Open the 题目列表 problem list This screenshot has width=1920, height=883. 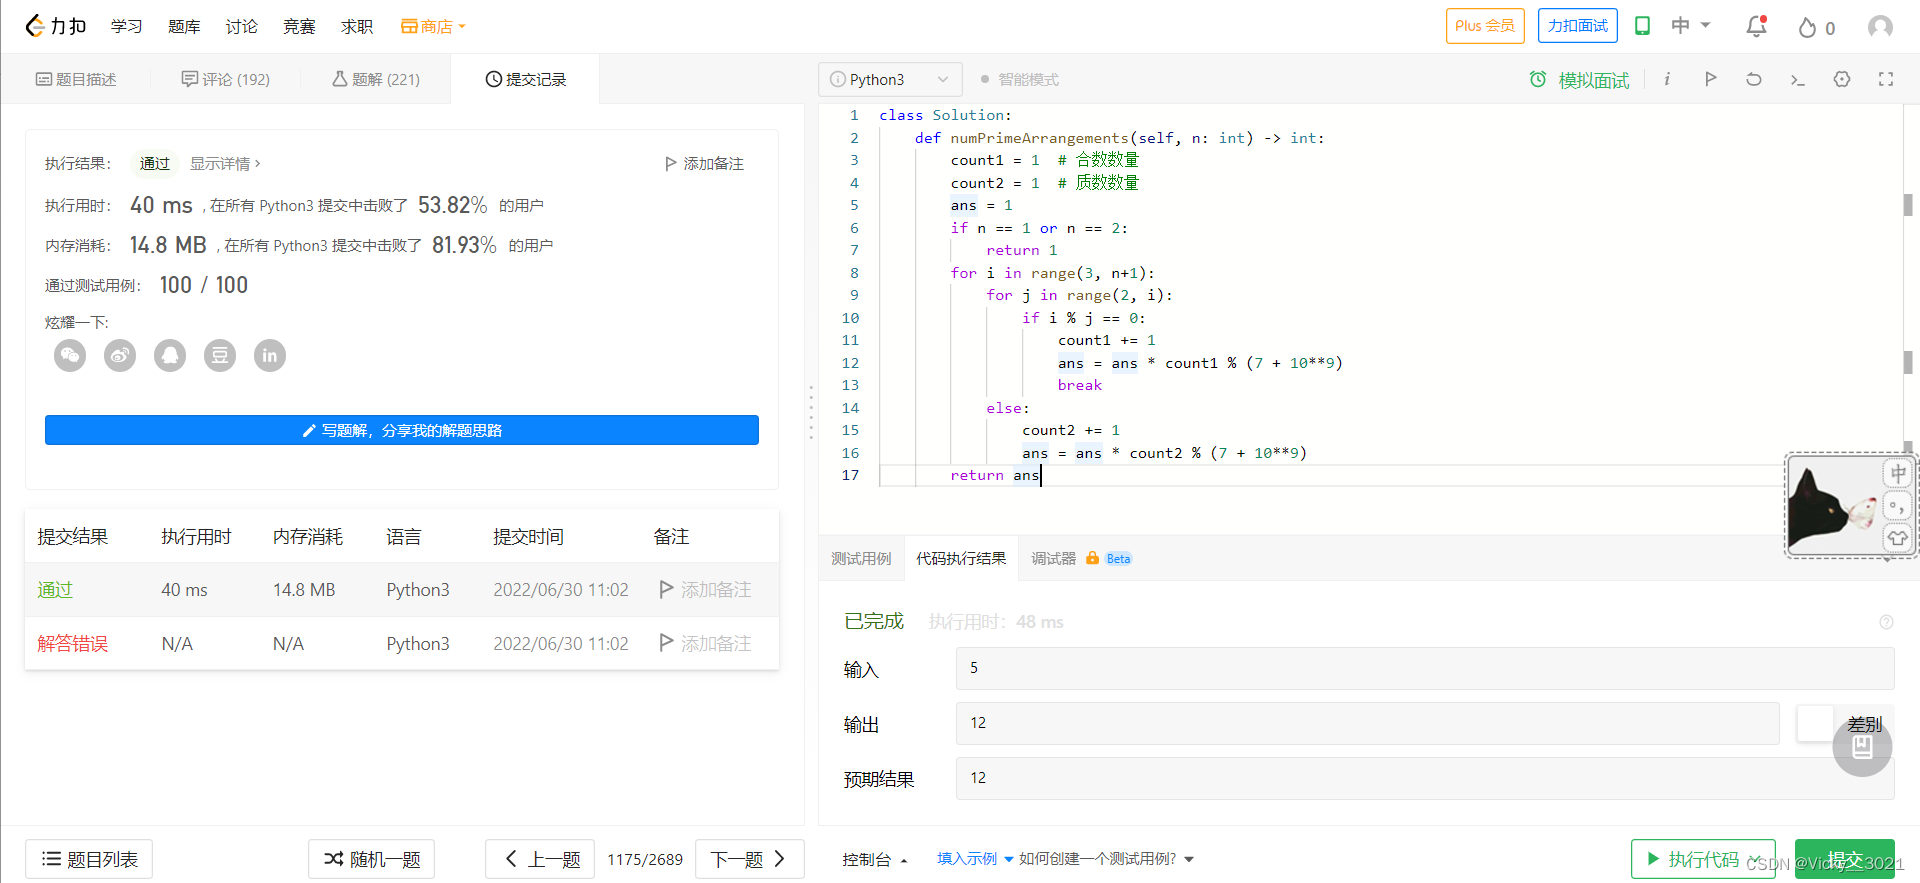point(89,859)
